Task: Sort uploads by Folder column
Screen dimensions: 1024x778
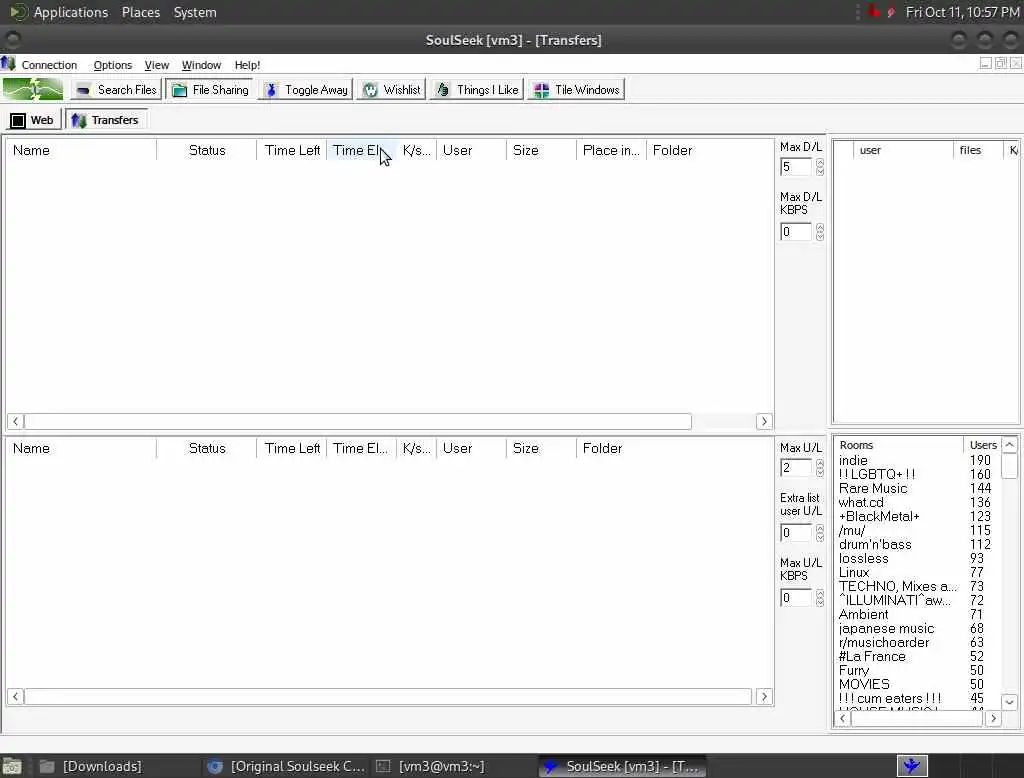Action: click(675, 449)
